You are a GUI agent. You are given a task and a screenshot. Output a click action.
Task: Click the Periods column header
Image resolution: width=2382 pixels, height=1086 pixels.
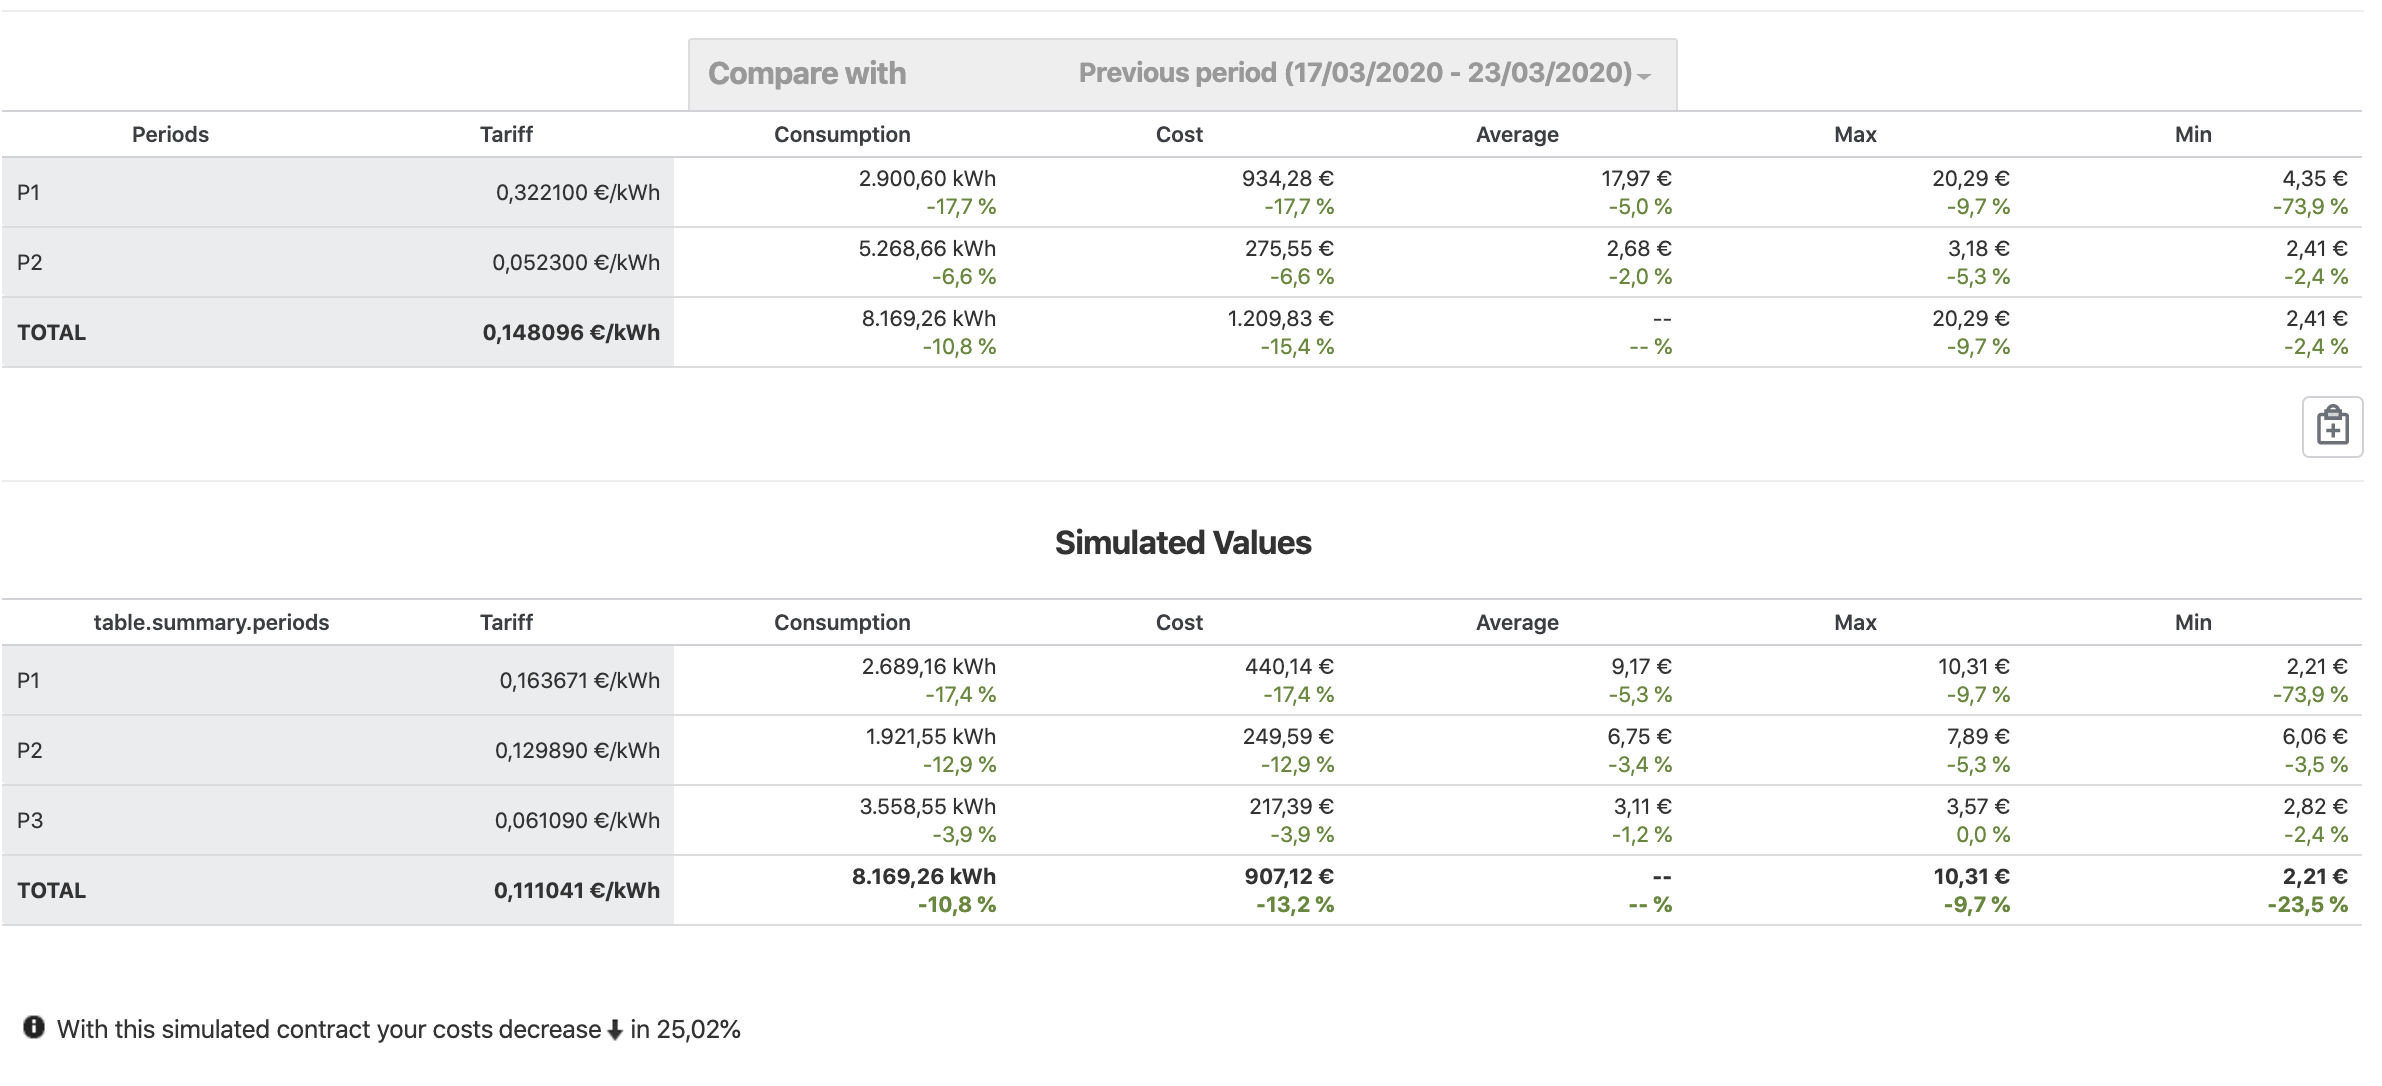click(170, 135)
